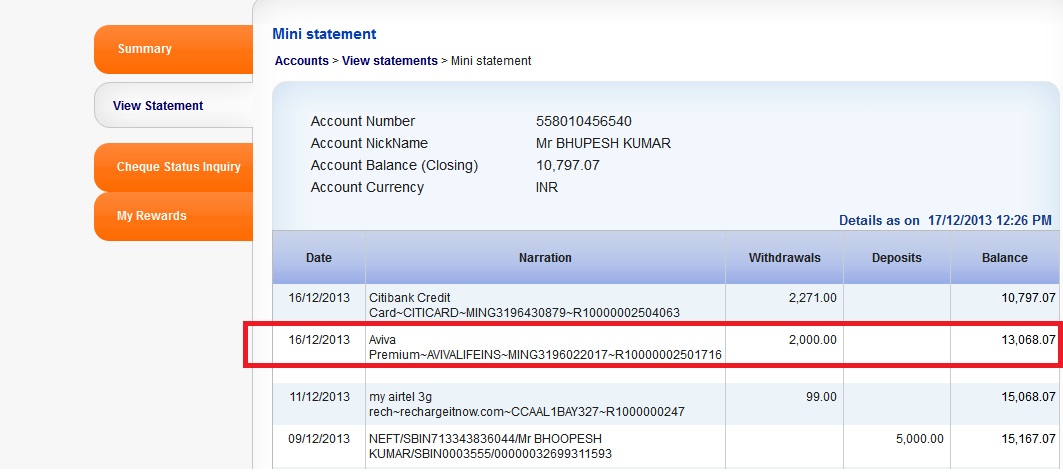Click the account number 558010456540

(x=583, y=121)
